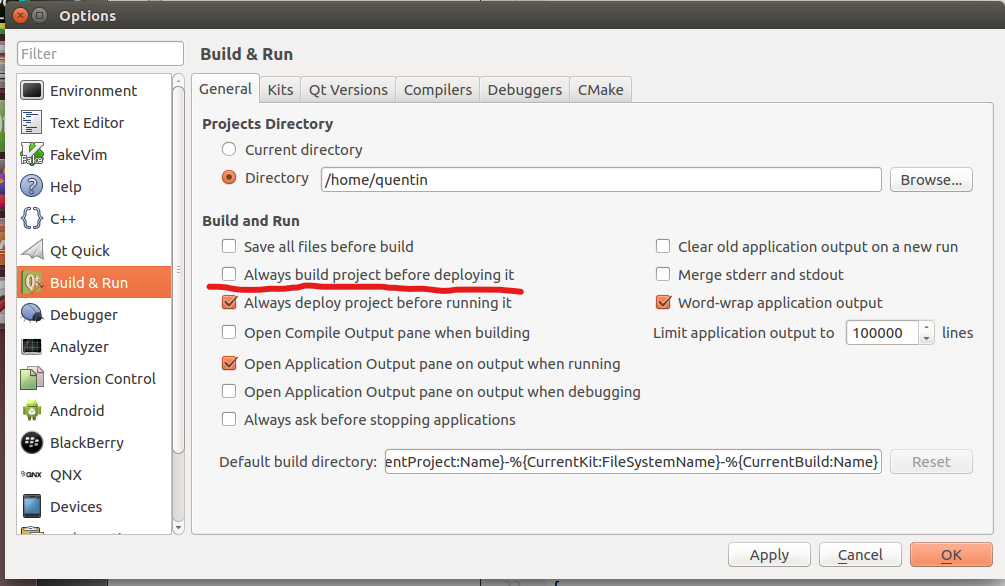This screenshot has width=1005, height=586.
Task: Open the Debugger bug icon
Action: [x=31, y=314]
